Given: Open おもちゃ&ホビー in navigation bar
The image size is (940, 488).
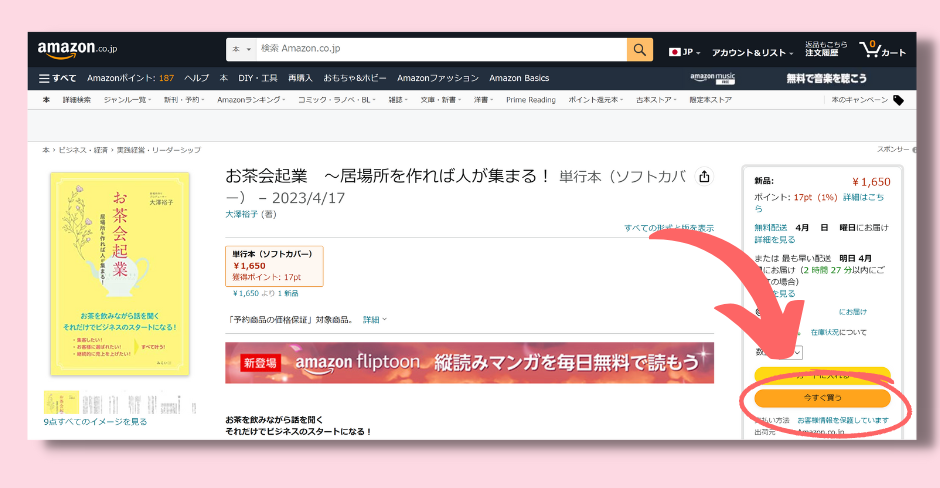Looking at the screenshot, I should click(355, 78).
